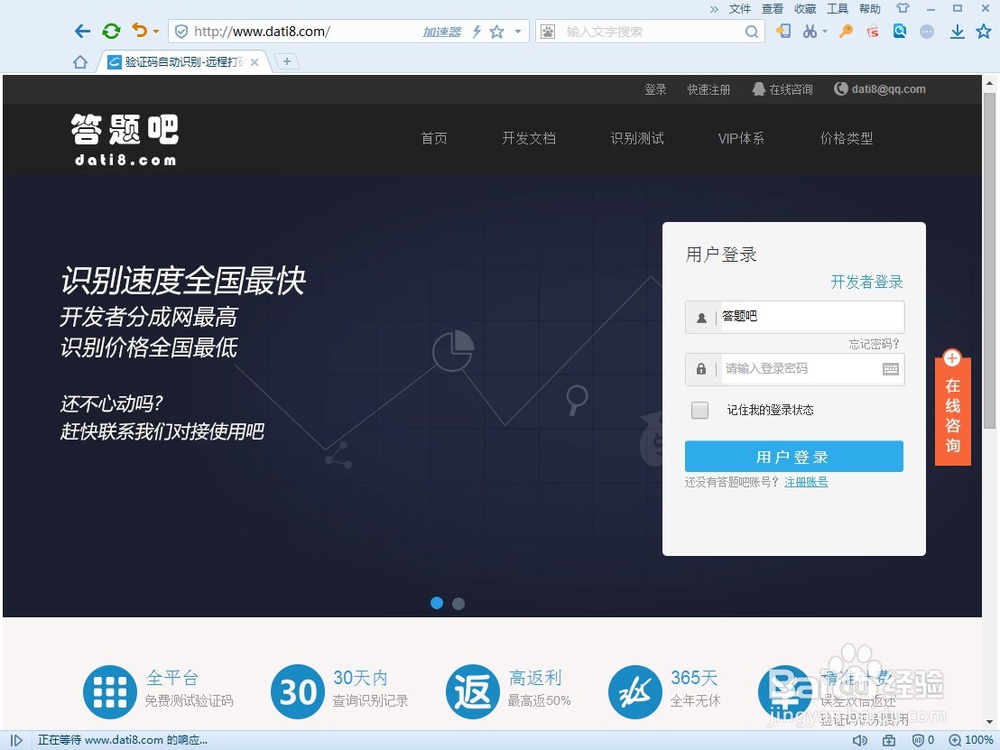Click the Baidu paw icon in the search box
Image resolution: width=1000 pixels, height=750 pixels.
(547, 31)
